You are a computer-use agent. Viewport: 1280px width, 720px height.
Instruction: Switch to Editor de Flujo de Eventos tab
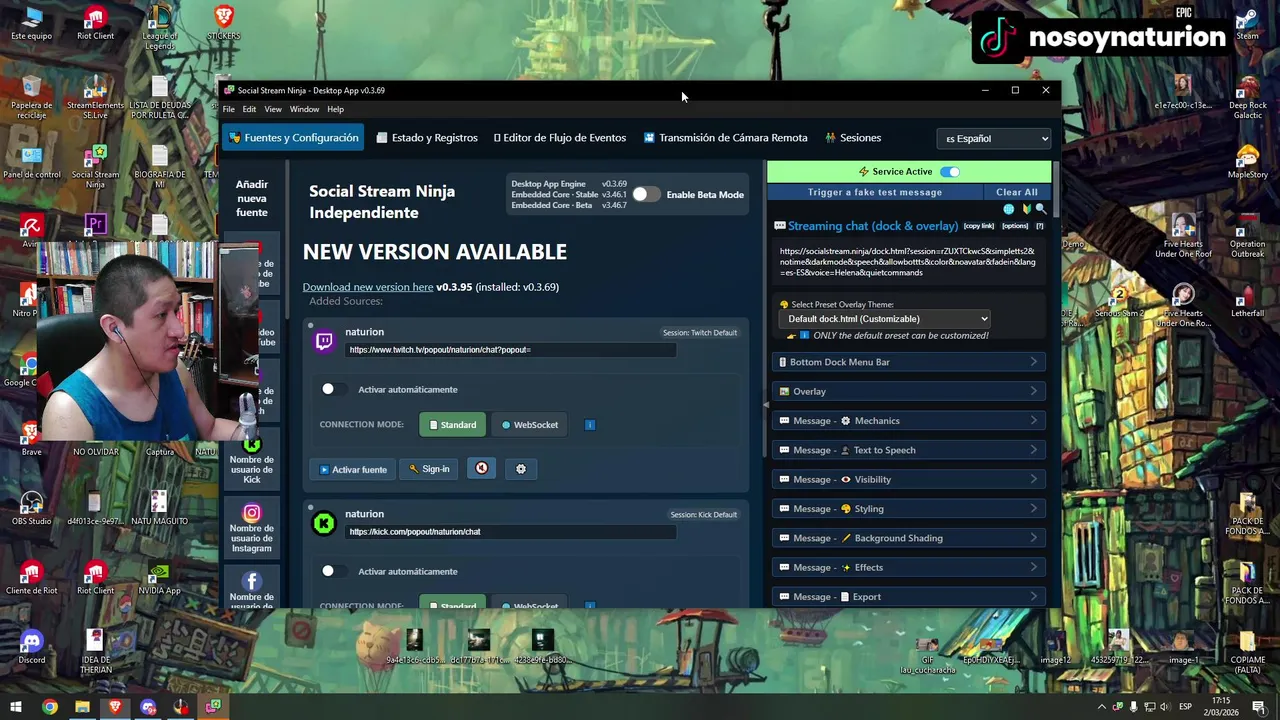(560, 138)
